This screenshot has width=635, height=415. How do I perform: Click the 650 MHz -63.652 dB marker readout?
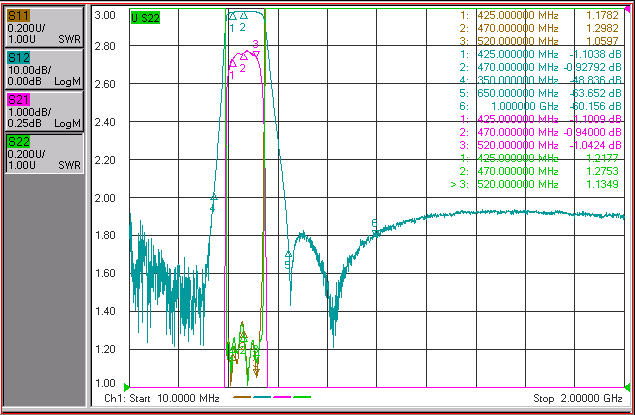click(540, 93)
